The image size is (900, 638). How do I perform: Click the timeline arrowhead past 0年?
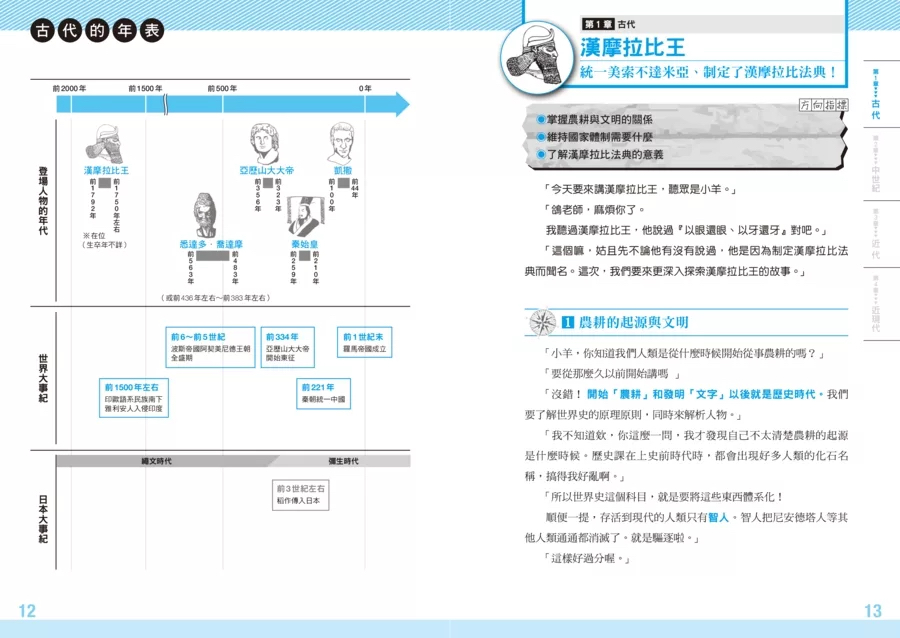[403, 104]
